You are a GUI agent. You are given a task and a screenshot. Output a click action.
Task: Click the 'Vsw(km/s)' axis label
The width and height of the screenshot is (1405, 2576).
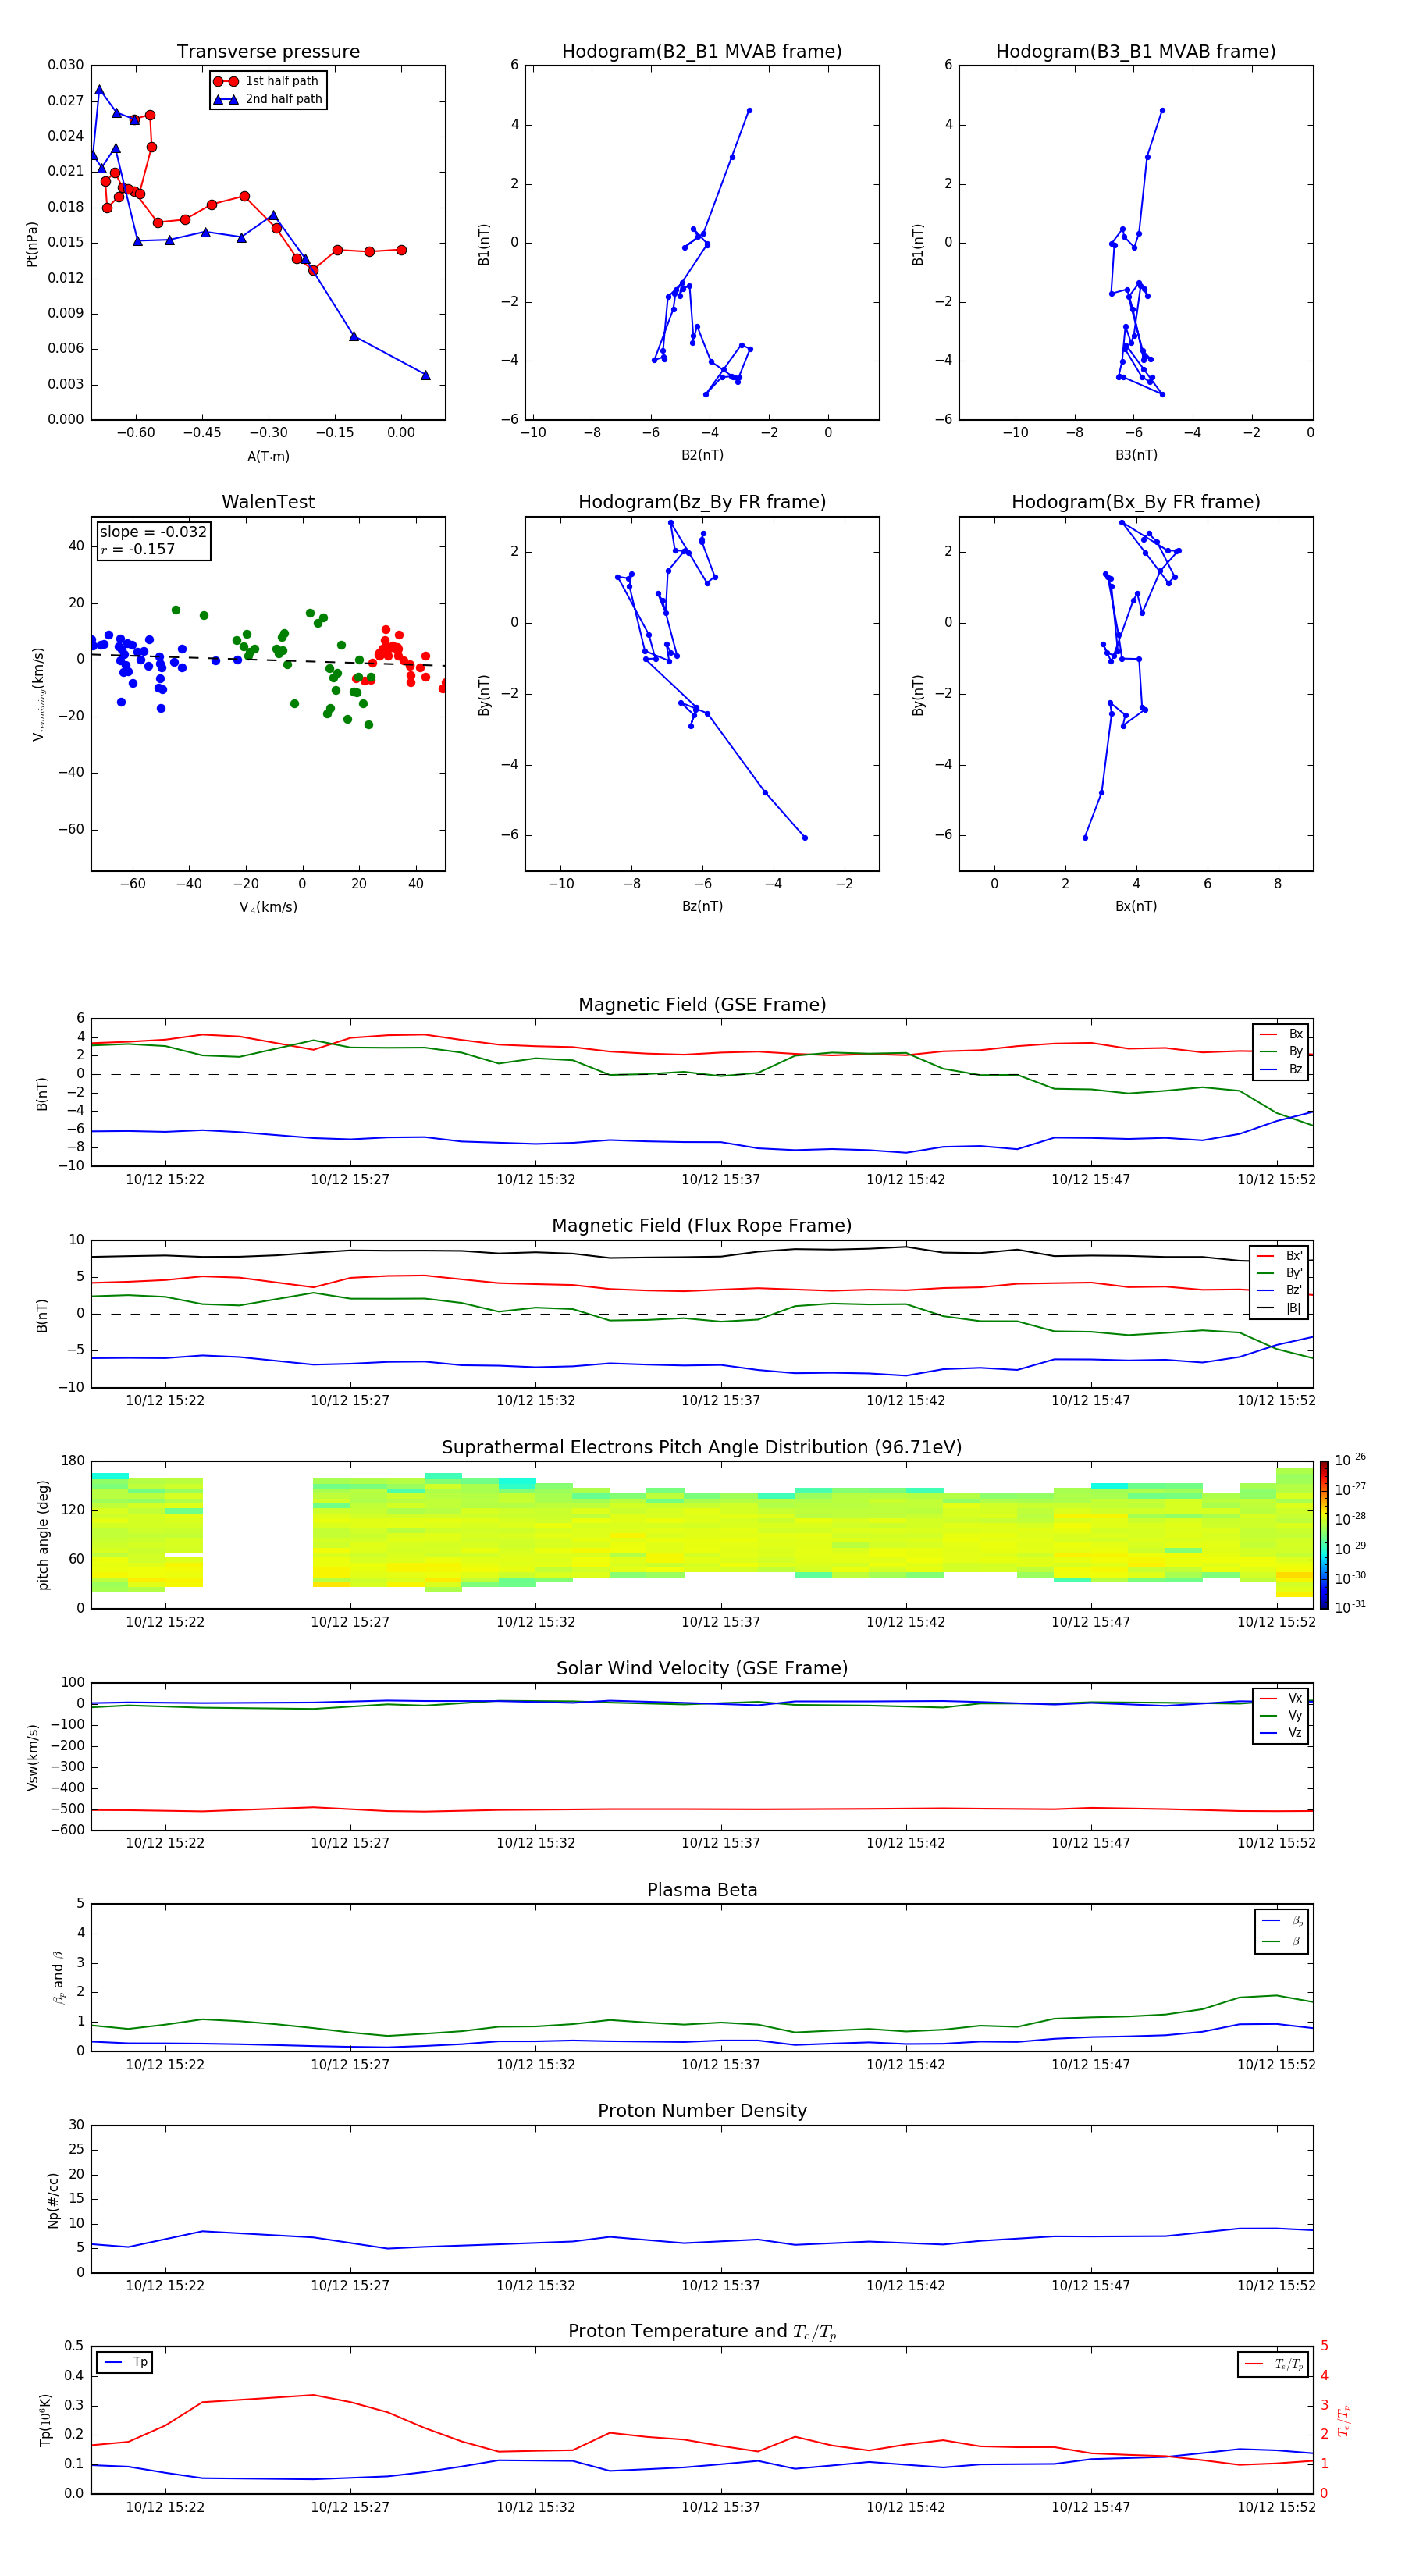pyautogui.click(x=33, y=1757)
